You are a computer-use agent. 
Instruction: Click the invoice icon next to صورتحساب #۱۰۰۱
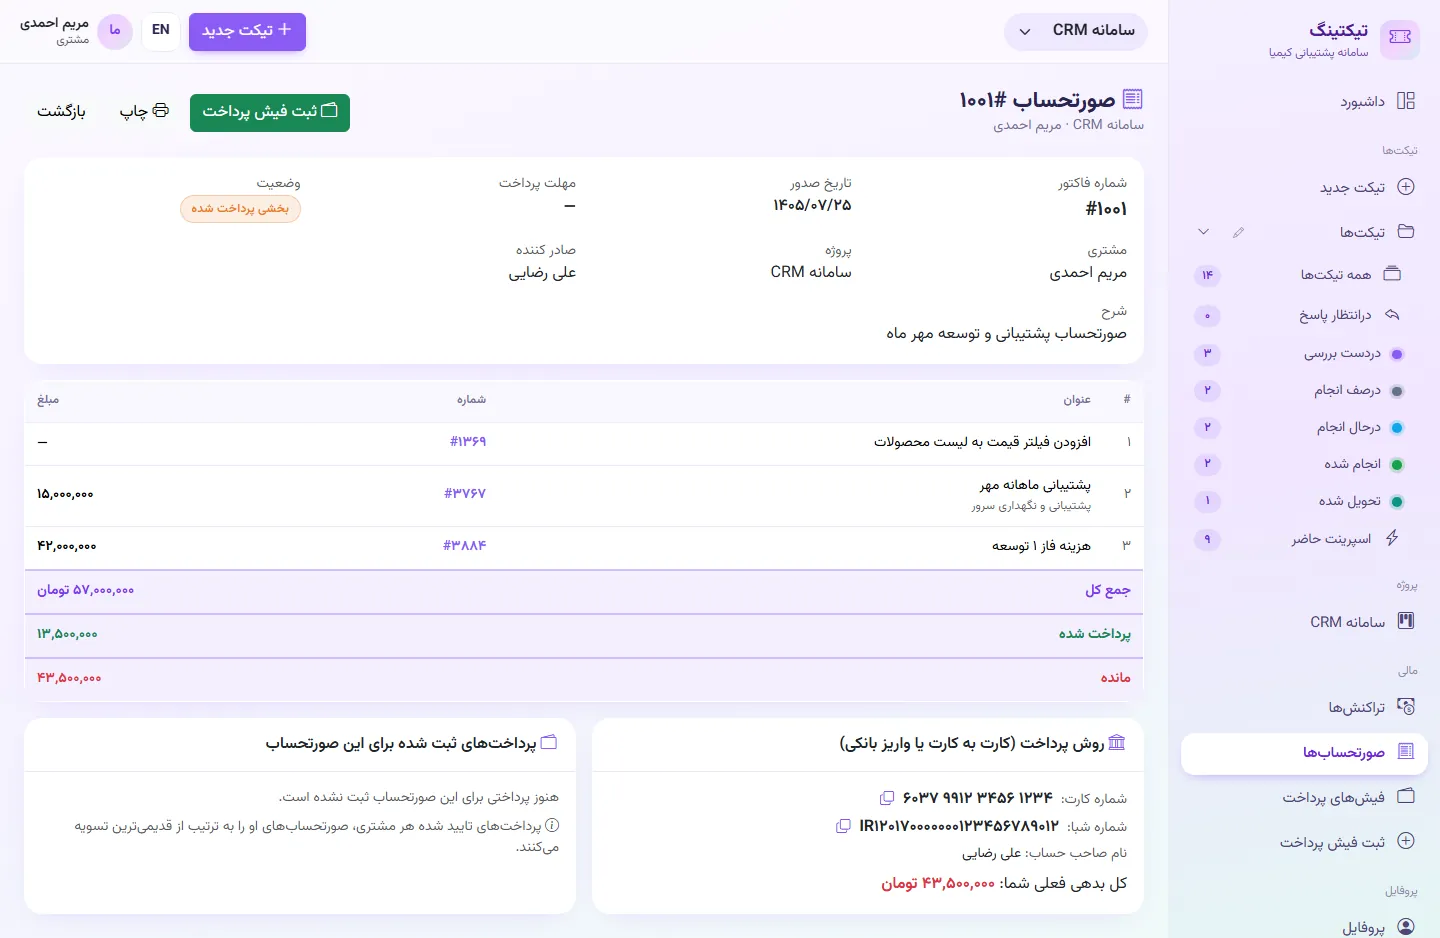1133,99
